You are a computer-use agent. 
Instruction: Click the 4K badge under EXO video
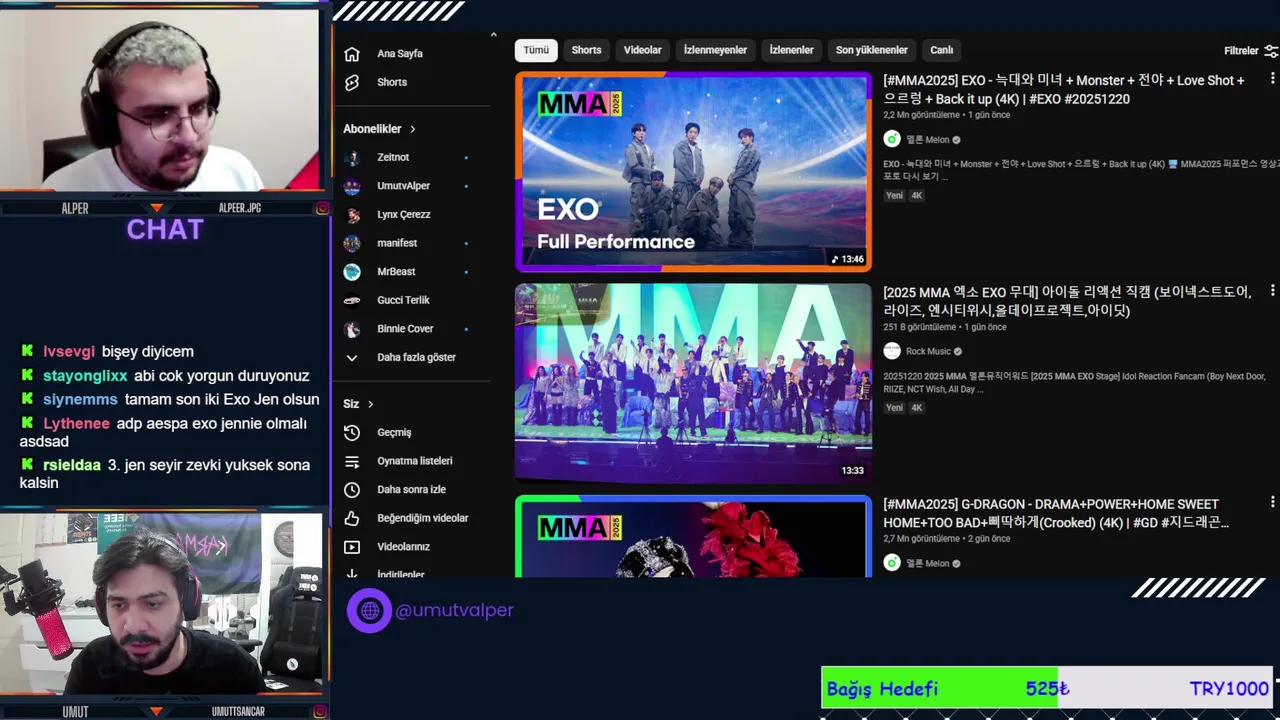click(916, 196)
